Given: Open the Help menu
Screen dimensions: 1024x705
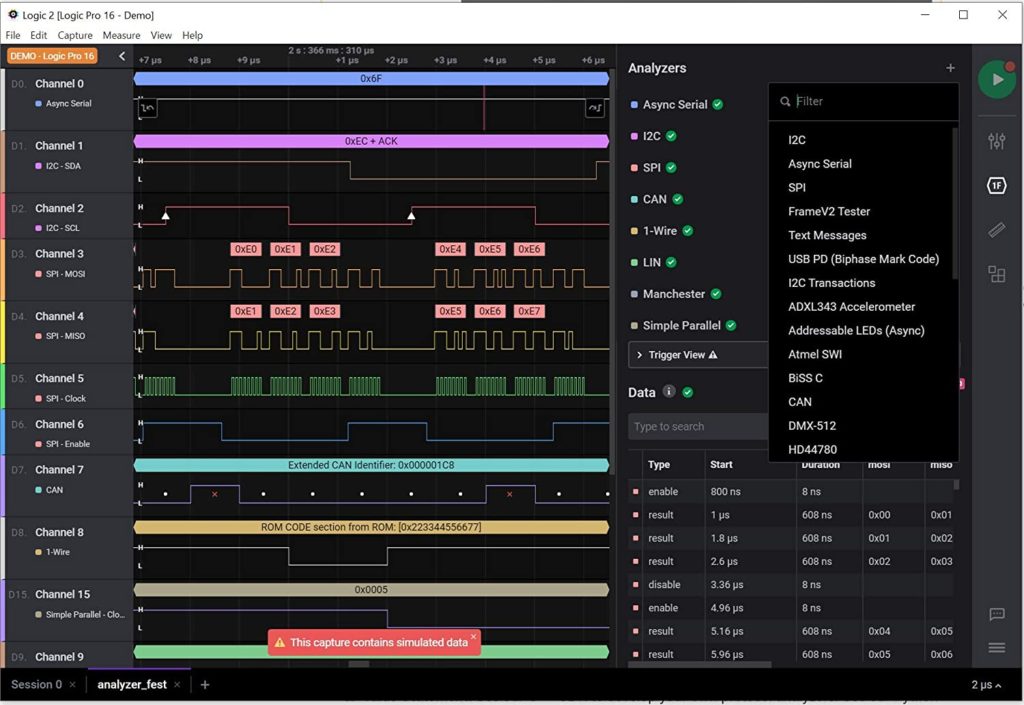Looking at the screenshot, I should (x=192, y=35).
